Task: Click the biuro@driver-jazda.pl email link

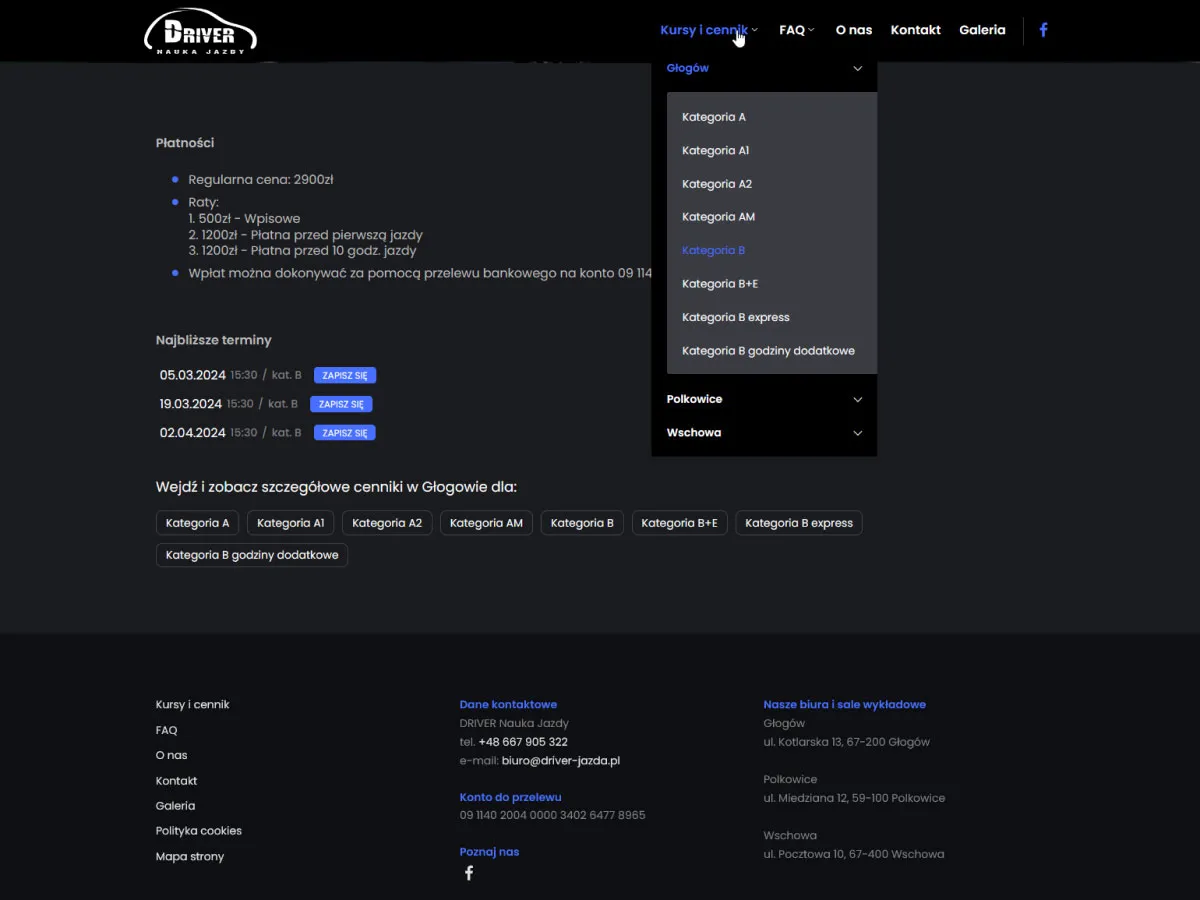Action: click(x=560, y=761)
